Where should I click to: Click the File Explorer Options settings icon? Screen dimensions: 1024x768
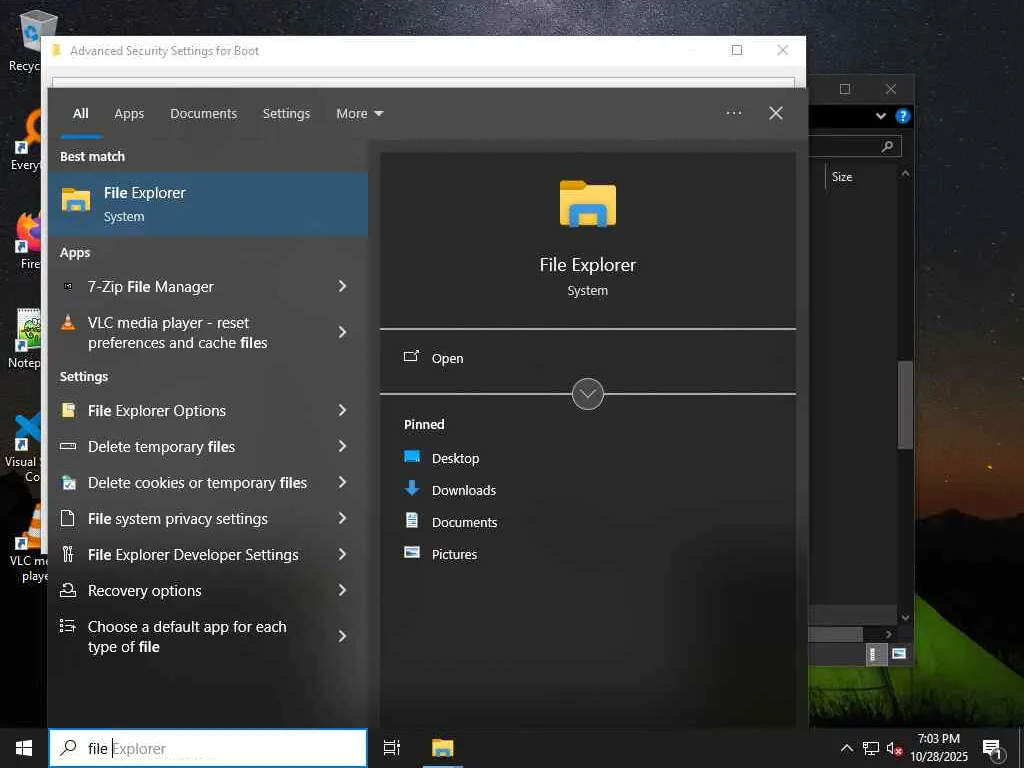click(x=68, y=410)
